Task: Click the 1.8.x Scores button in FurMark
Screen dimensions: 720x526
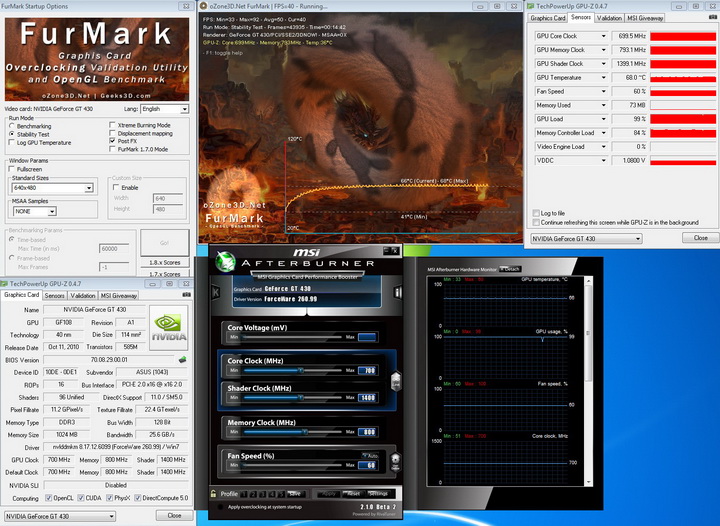Action: click(165, 263)
